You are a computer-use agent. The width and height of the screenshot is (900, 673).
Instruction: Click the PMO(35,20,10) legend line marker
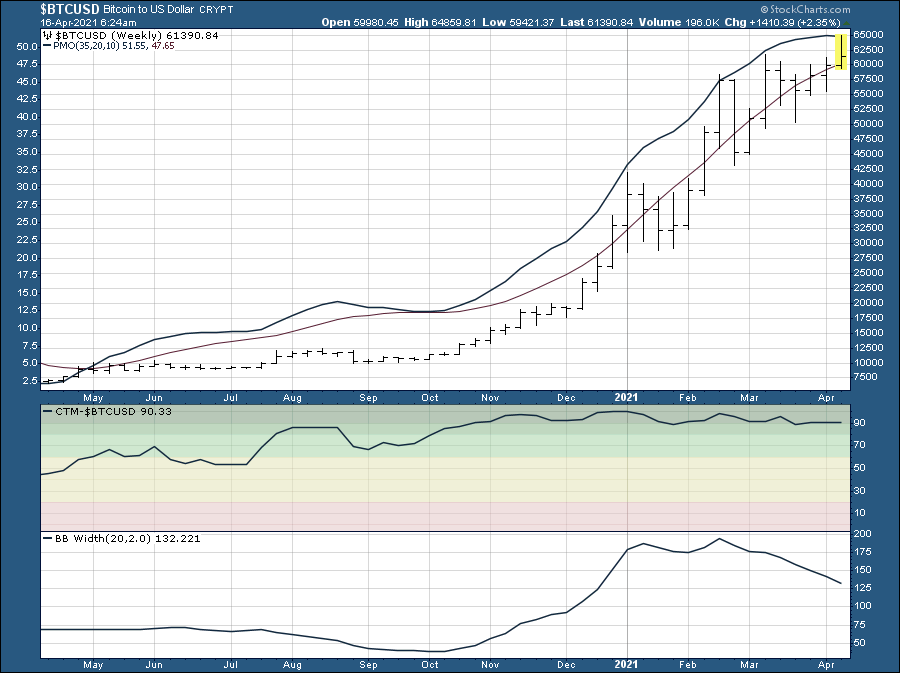(x=47, y=46)
